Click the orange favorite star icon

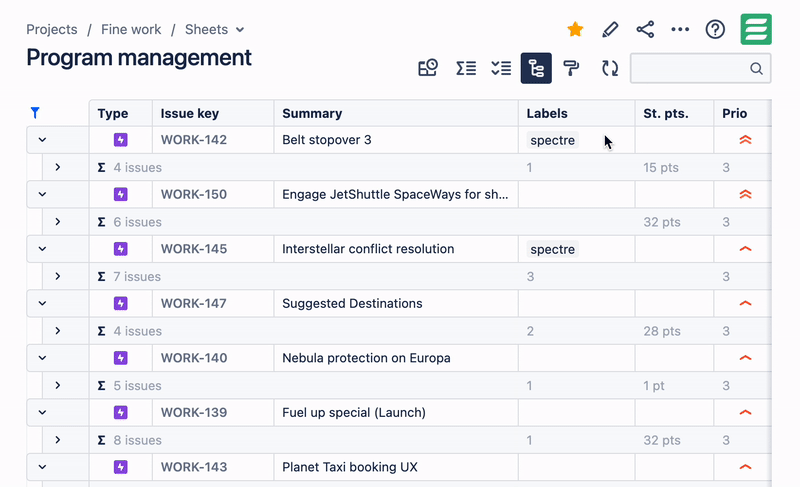click(x=575, y=30)
